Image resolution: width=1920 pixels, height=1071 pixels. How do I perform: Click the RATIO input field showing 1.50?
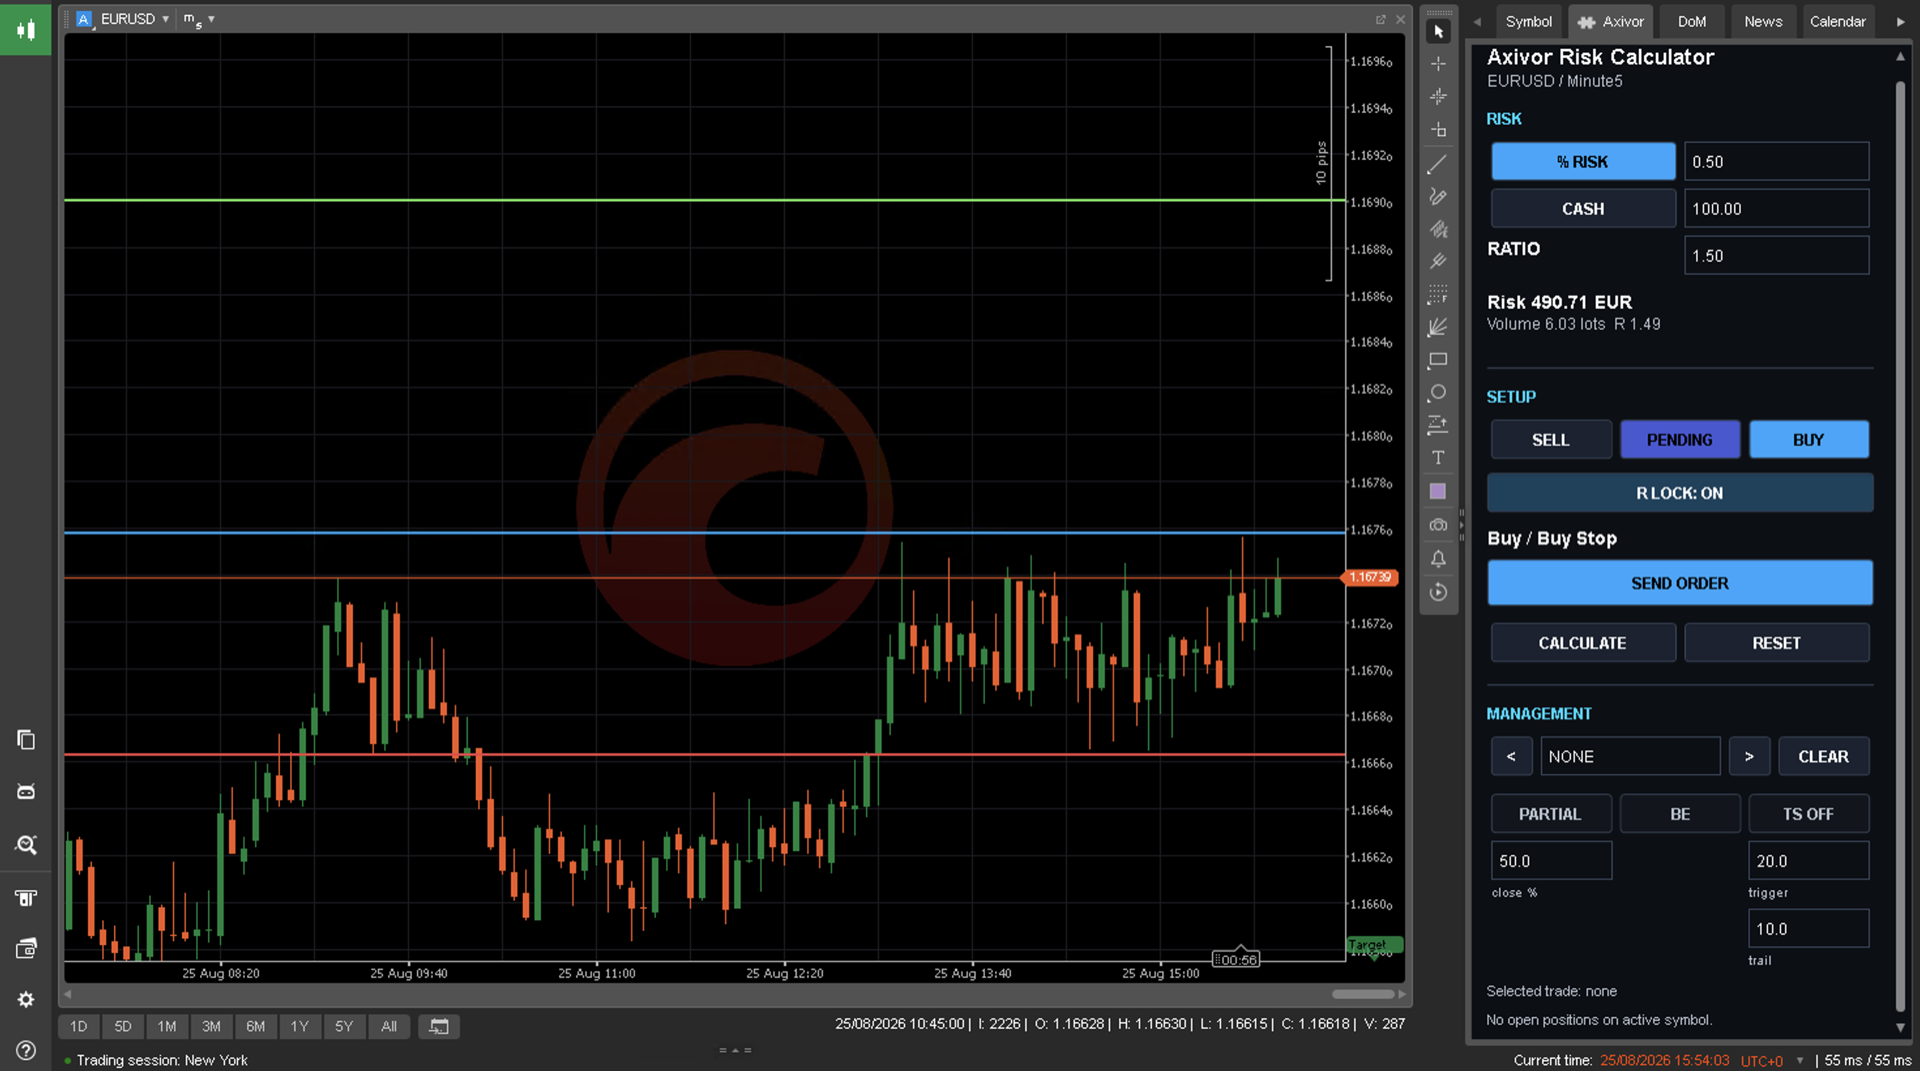click(x=1777, y=255)
